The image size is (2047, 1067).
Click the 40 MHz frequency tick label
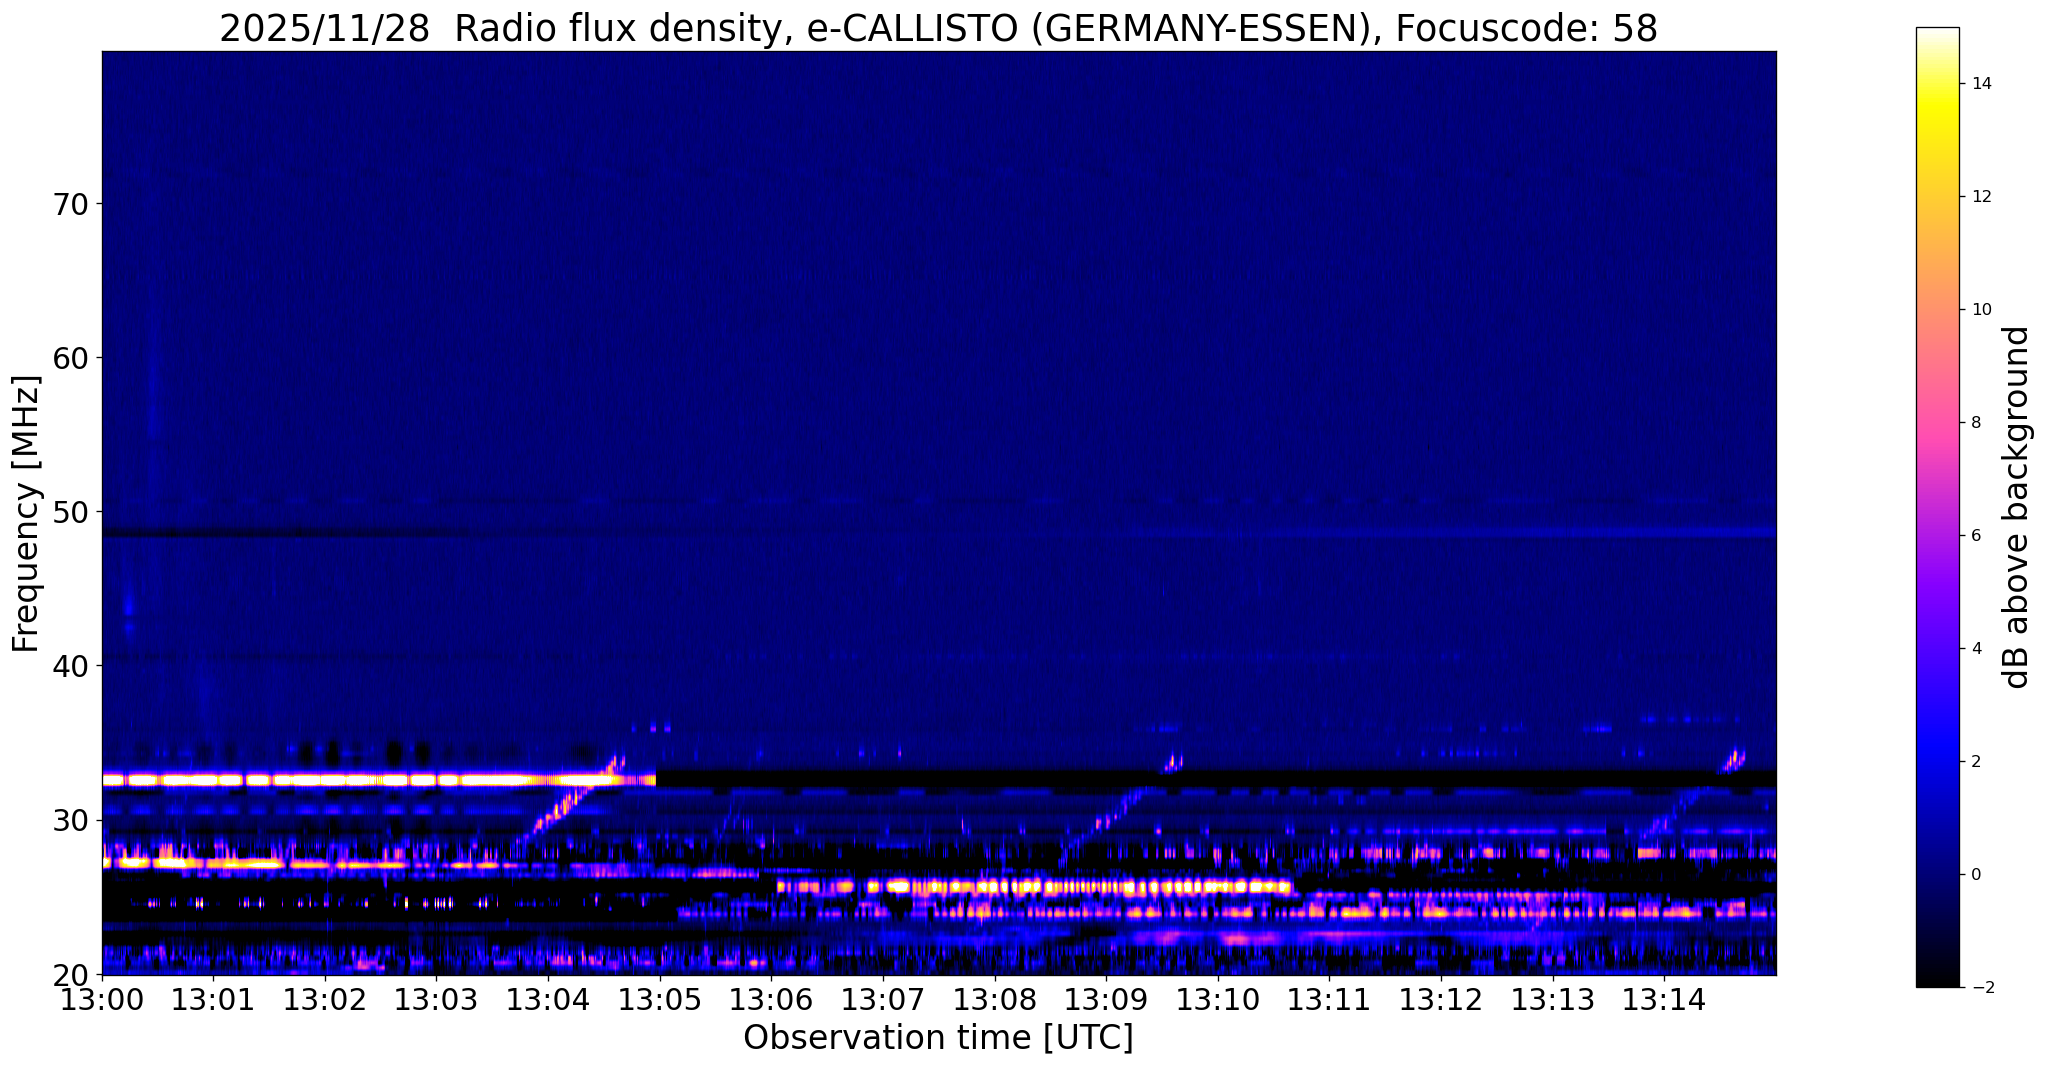[70, 666]
